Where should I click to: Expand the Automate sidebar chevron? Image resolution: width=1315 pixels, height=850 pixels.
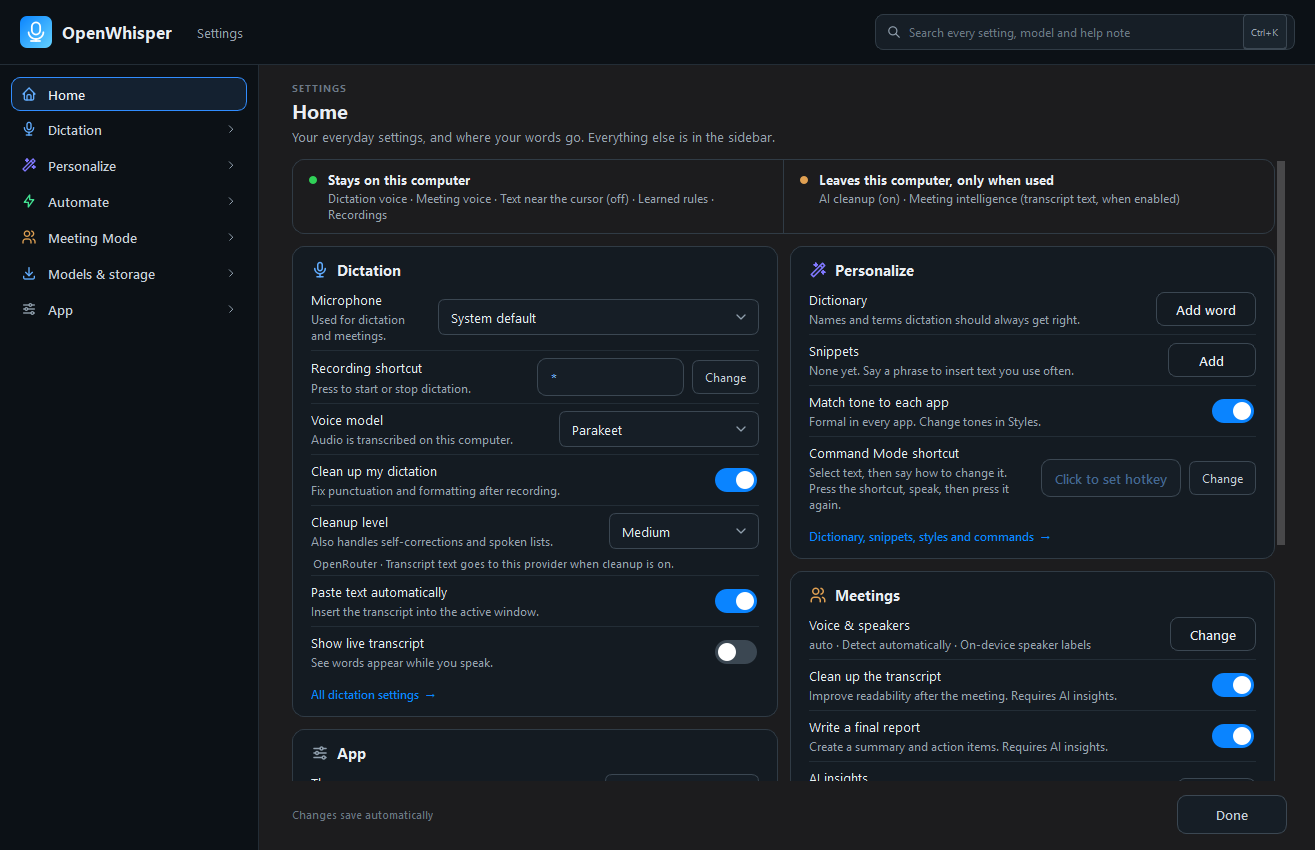click(x=231, y=202)
